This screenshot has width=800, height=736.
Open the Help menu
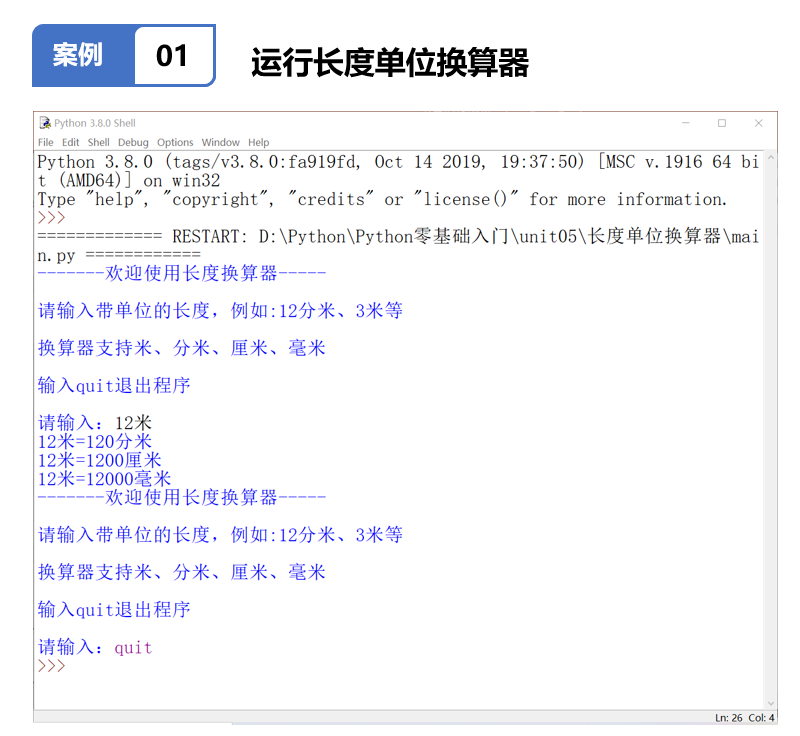pyautogui.click(x=259, y=142)
